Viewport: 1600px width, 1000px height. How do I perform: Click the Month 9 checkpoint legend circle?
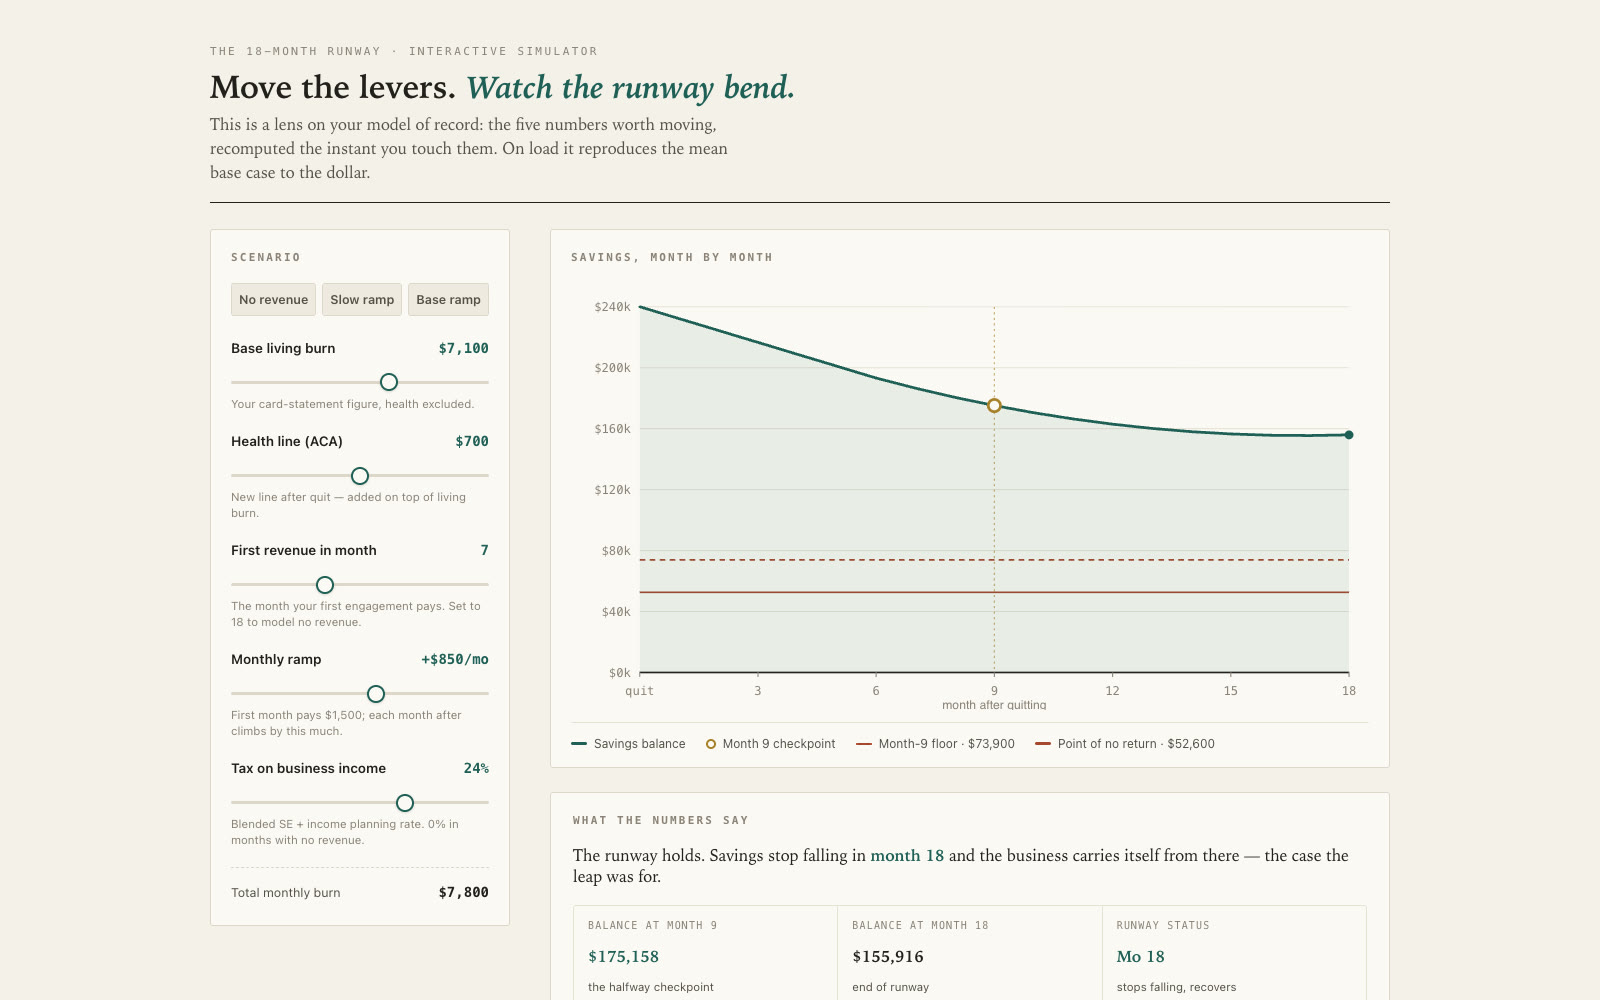click(711, 744)
